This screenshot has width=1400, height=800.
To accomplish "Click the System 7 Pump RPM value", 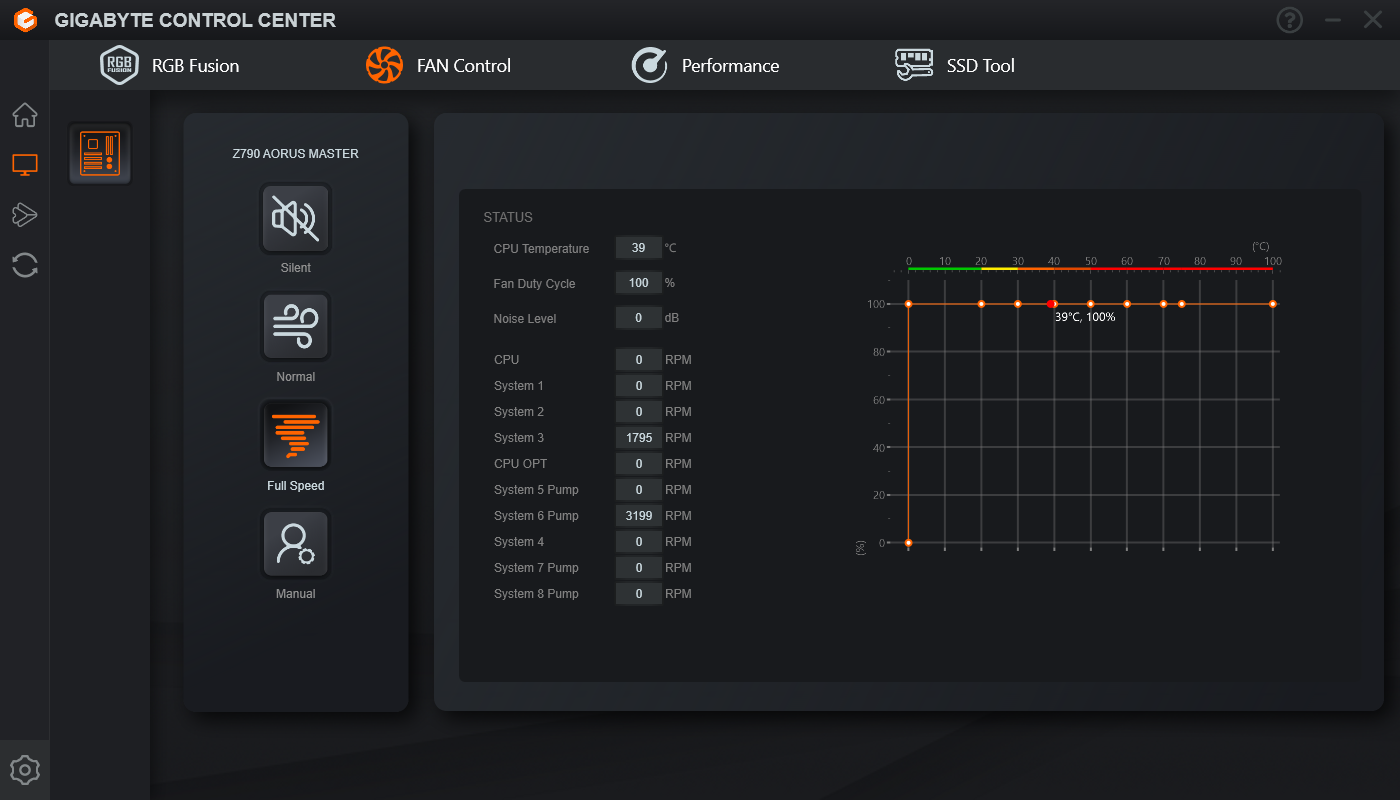I will pos(638,568).
